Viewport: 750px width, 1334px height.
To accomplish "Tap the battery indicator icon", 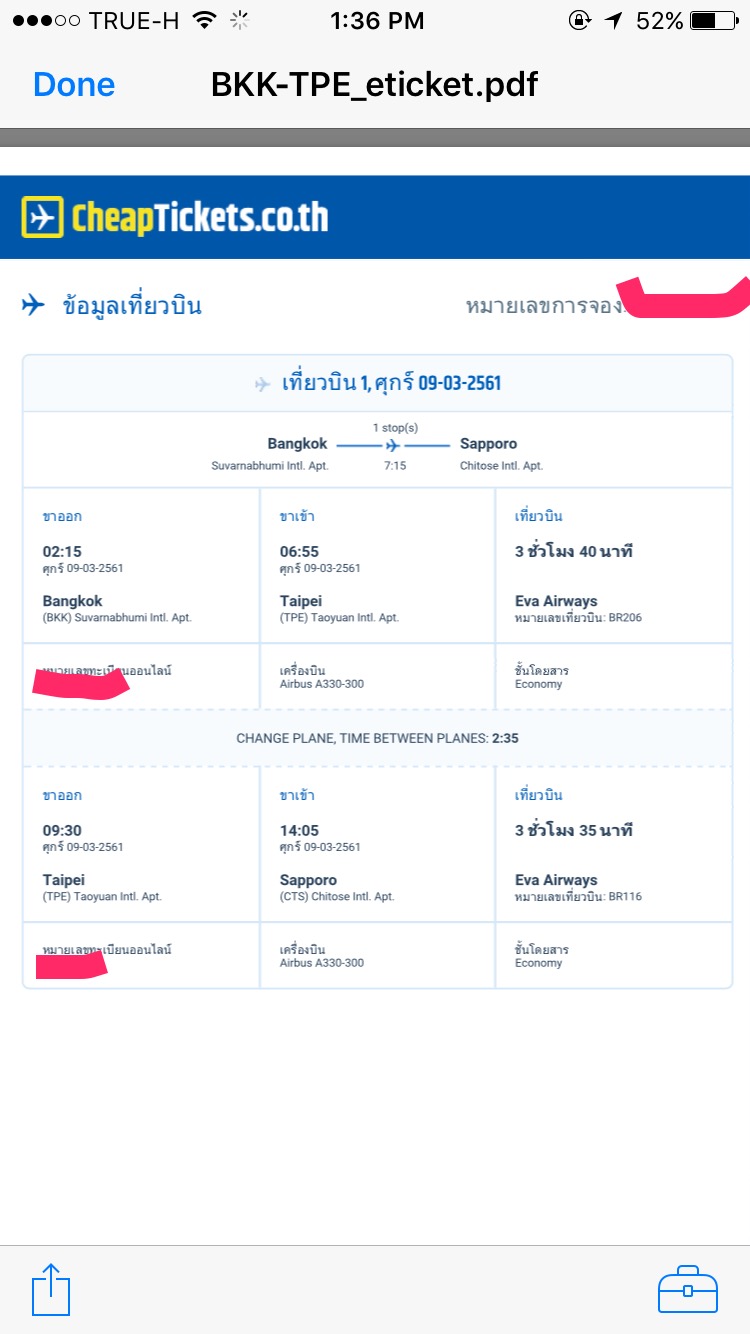I will click(x=716, y=20).
